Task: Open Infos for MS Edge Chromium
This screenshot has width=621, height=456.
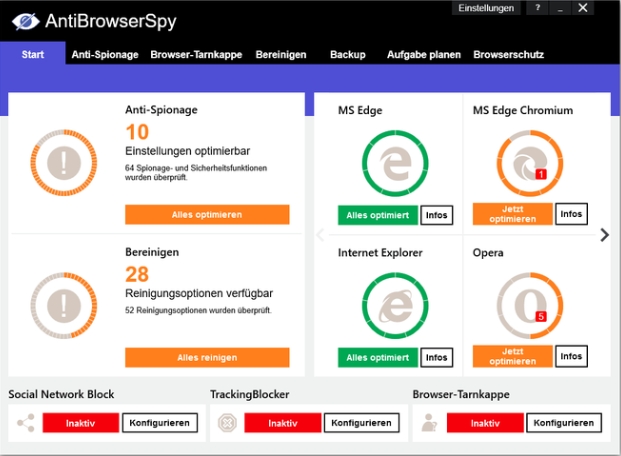Action: (x=571, y=214)
